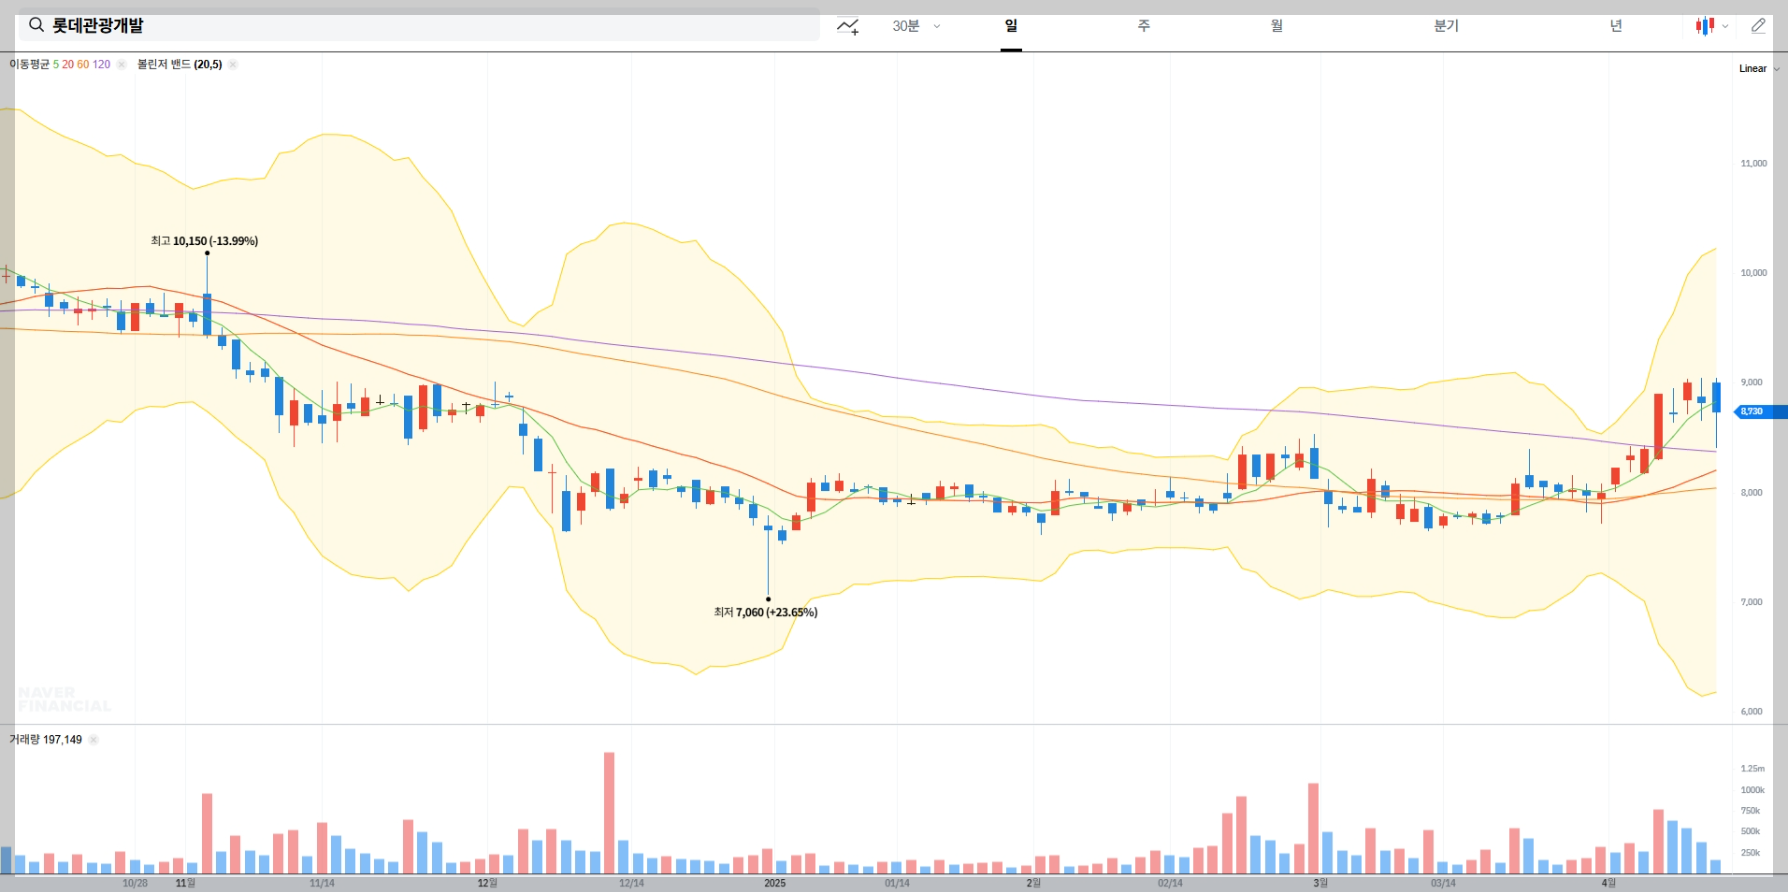Switch to the 년 yearly tab
Image resolution: width=1788 pixels, height=892 pixels.
(x=1616, y=26)
